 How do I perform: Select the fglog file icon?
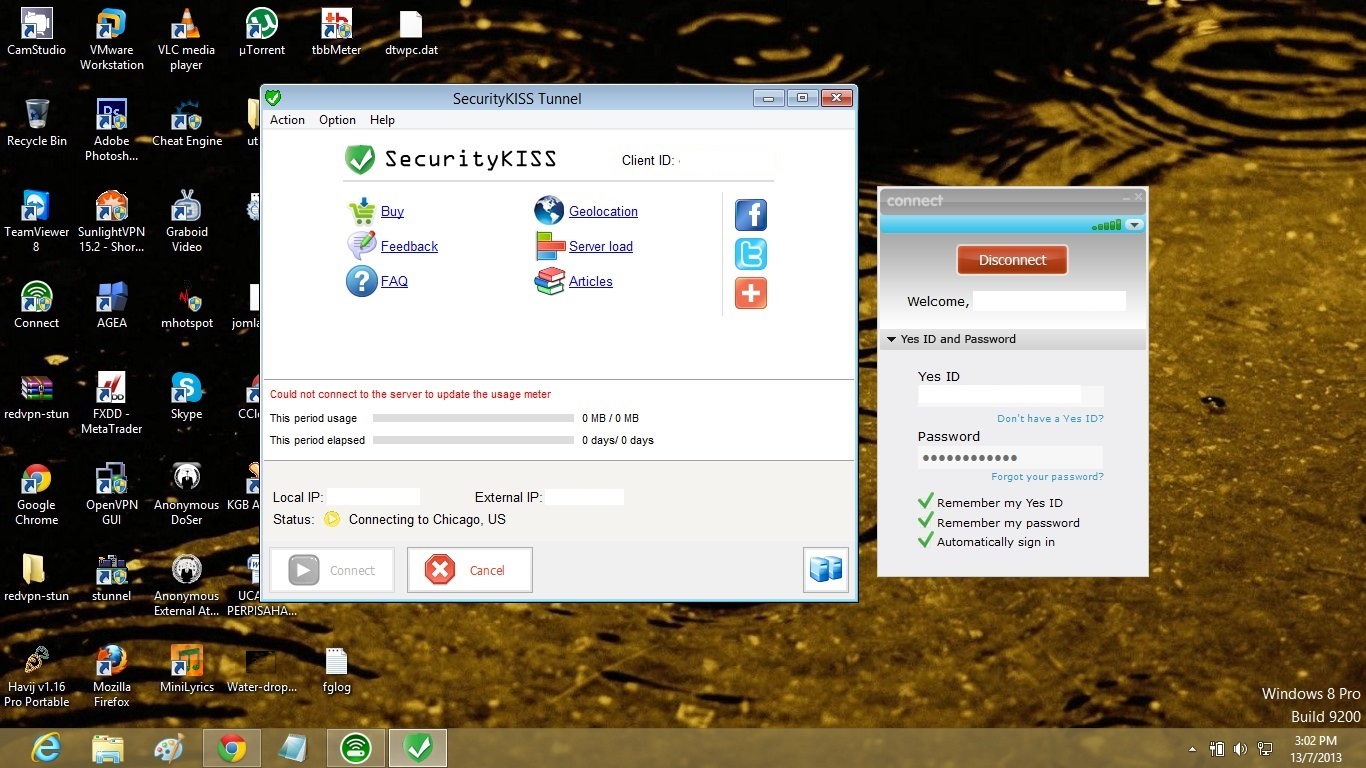tap(336, 669)
